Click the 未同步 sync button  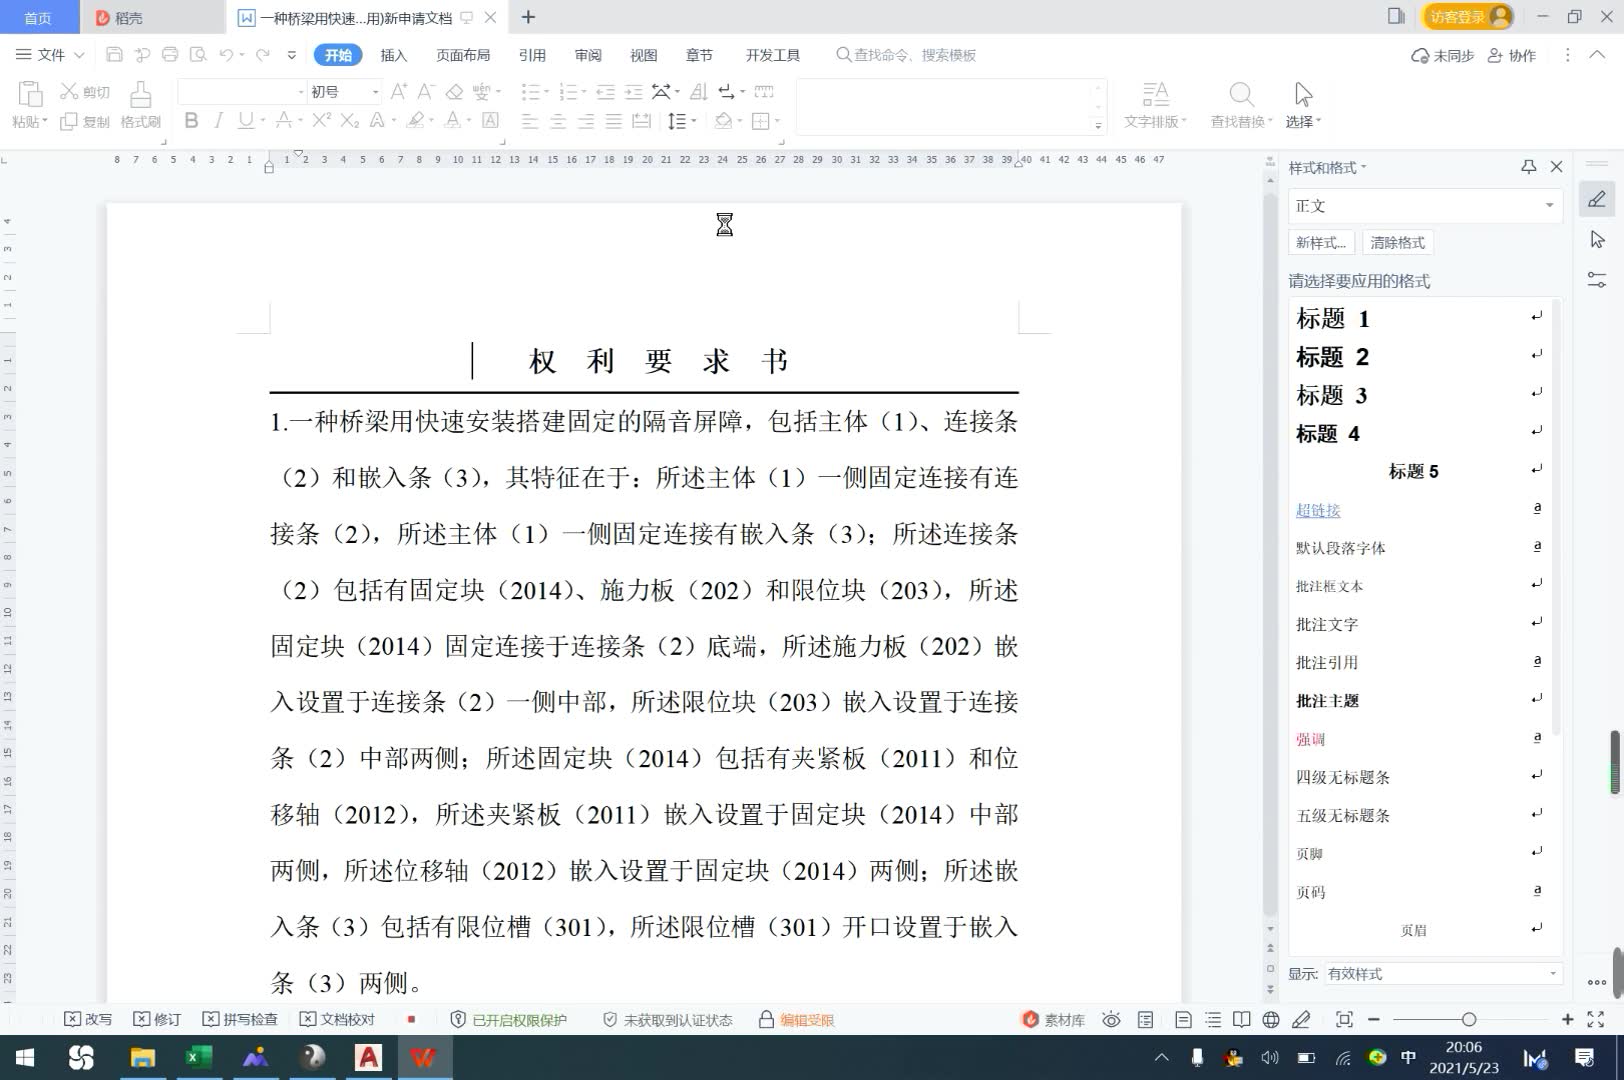pos(1442,55)
